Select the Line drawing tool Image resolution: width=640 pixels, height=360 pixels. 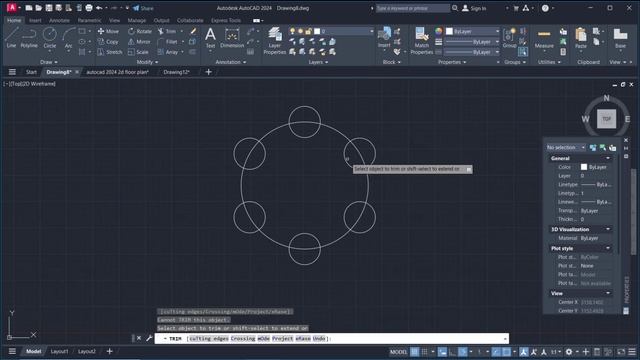pos(11,38)
